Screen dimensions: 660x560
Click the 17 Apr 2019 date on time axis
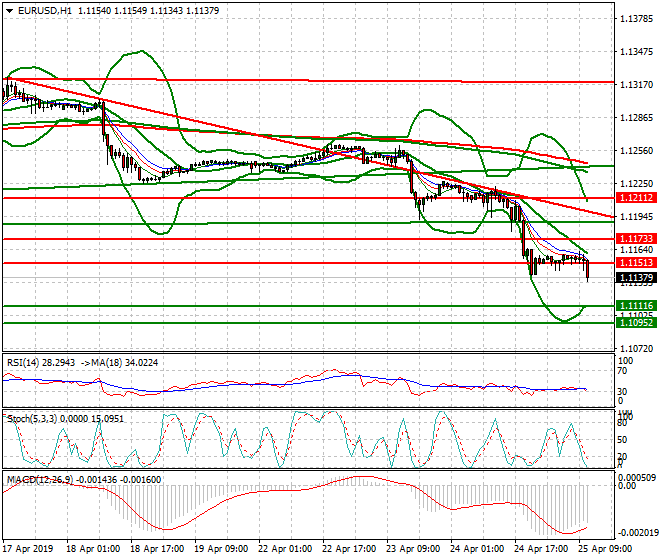tap(28, 549)
